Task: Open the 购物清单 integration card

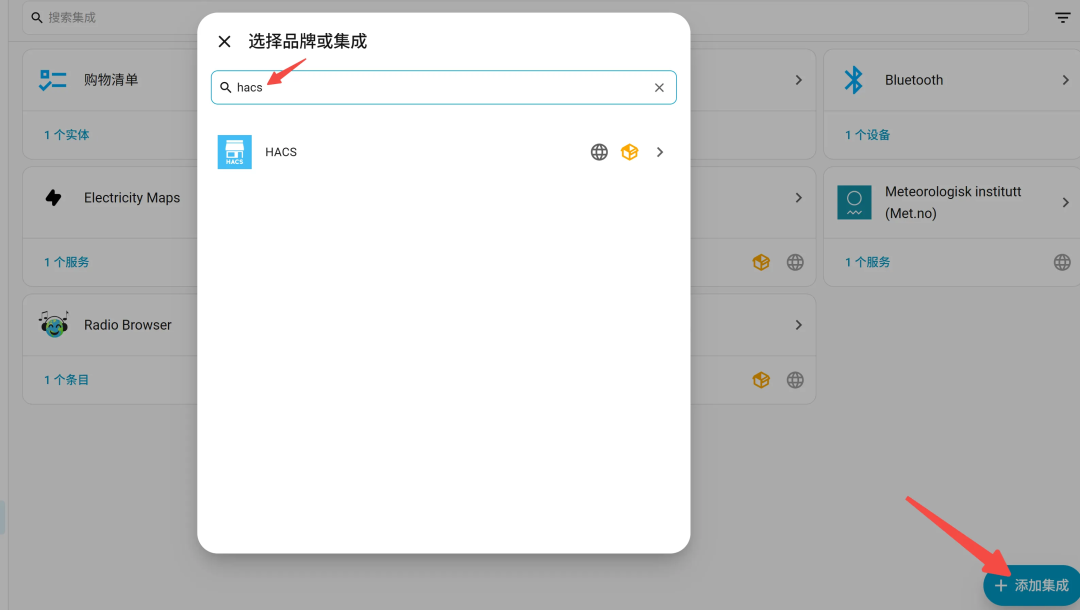Action: point(110,80)
